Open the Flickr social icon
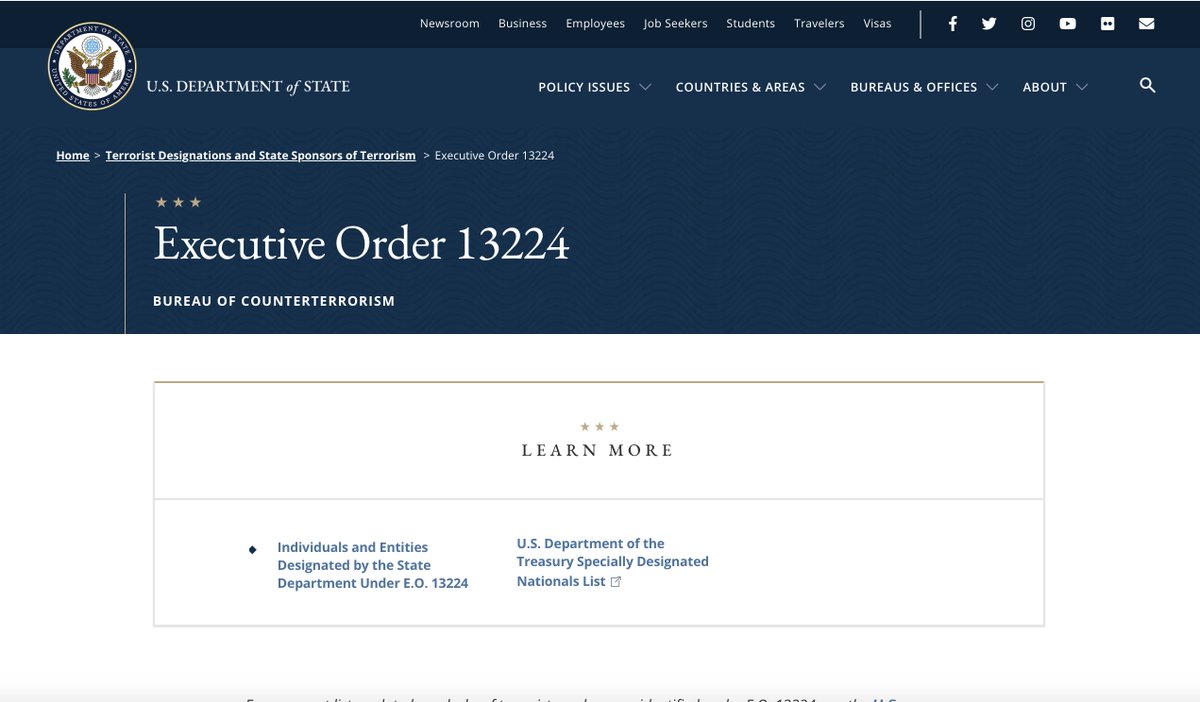The width and height of the screenshot is (1200, 702). [x=1107, y=24]
